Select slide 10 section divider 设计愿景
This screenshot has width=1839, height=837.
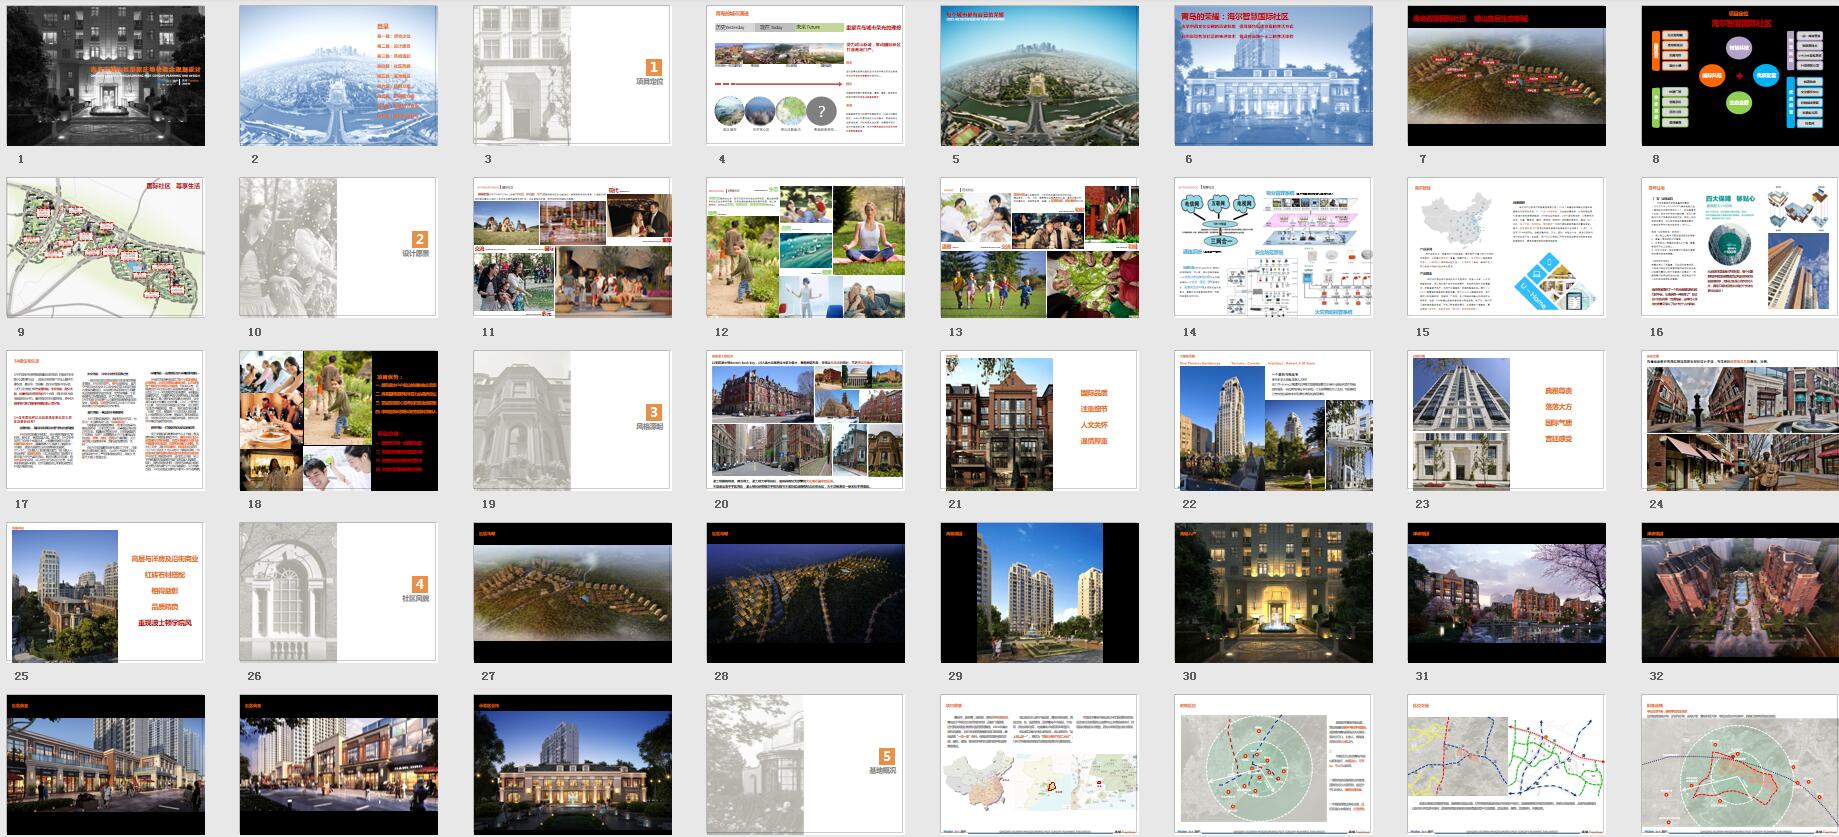click(x=338, y=248)
